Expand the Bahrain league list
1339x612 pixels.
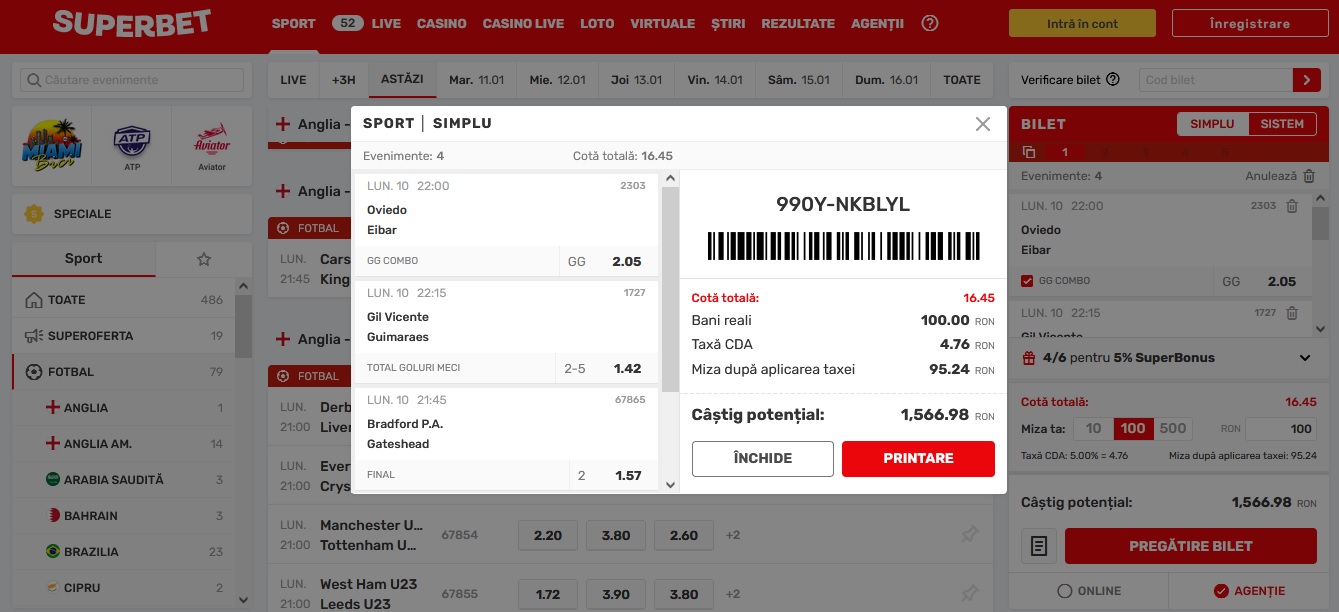123,516
